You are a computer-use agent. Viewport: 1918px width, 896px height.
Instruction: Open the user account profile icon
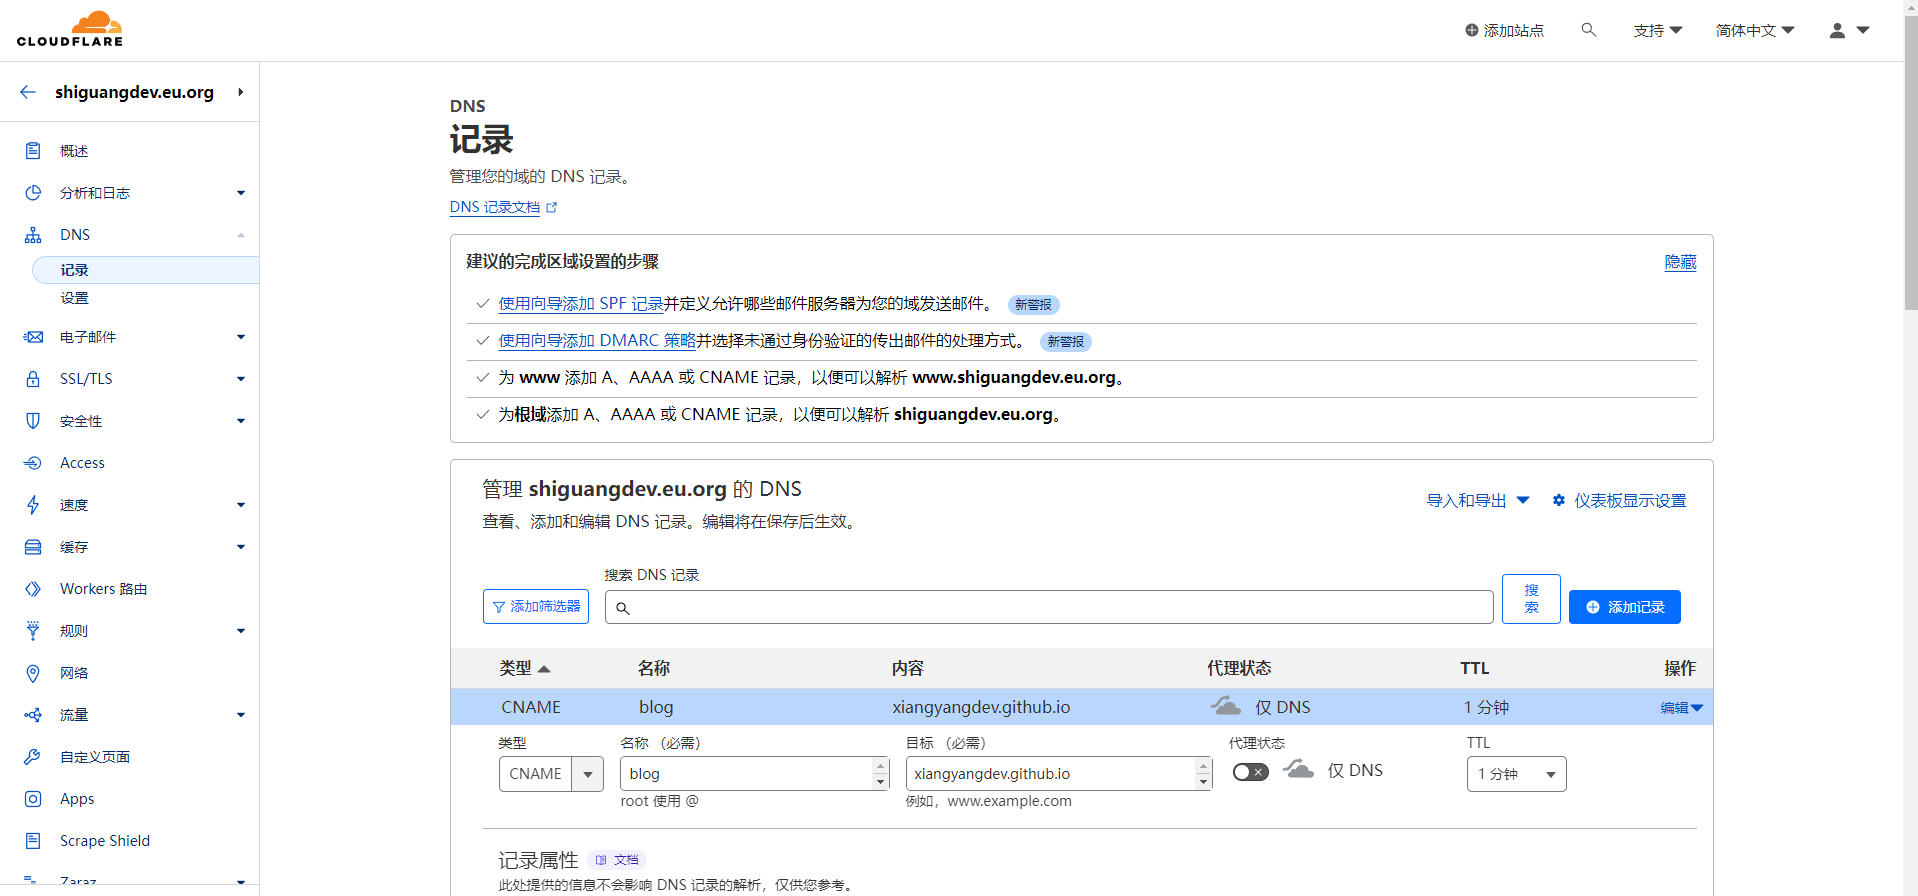pyautogui.click(x=1837, y=30)
